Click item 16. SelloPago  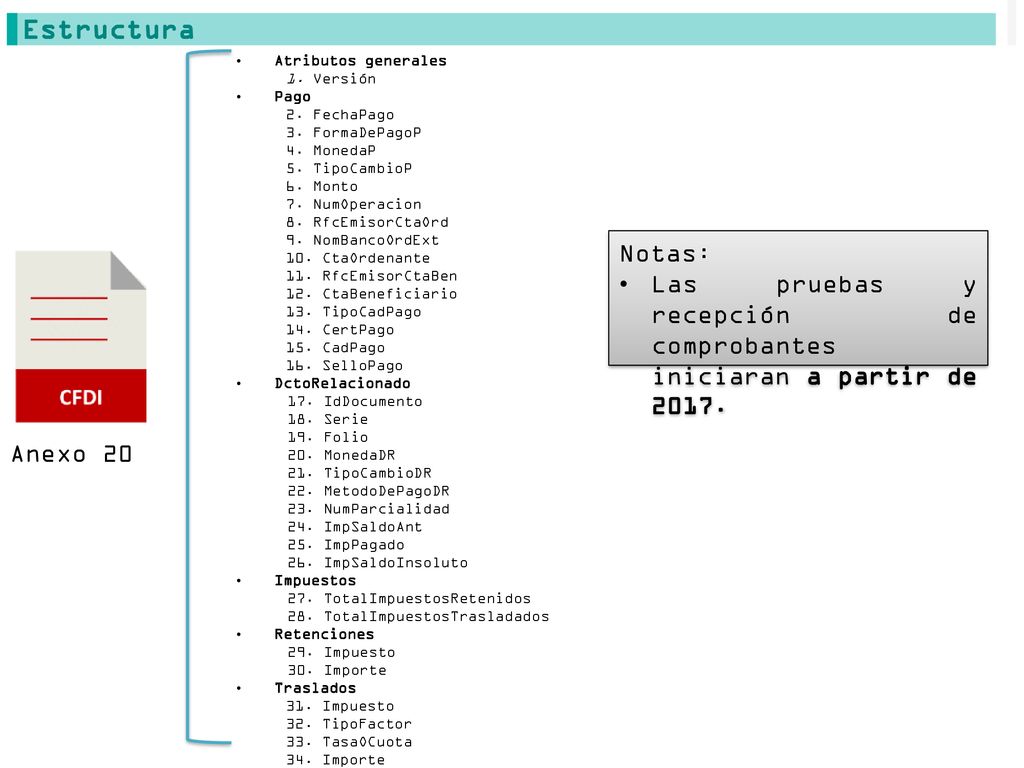point(345,366)
